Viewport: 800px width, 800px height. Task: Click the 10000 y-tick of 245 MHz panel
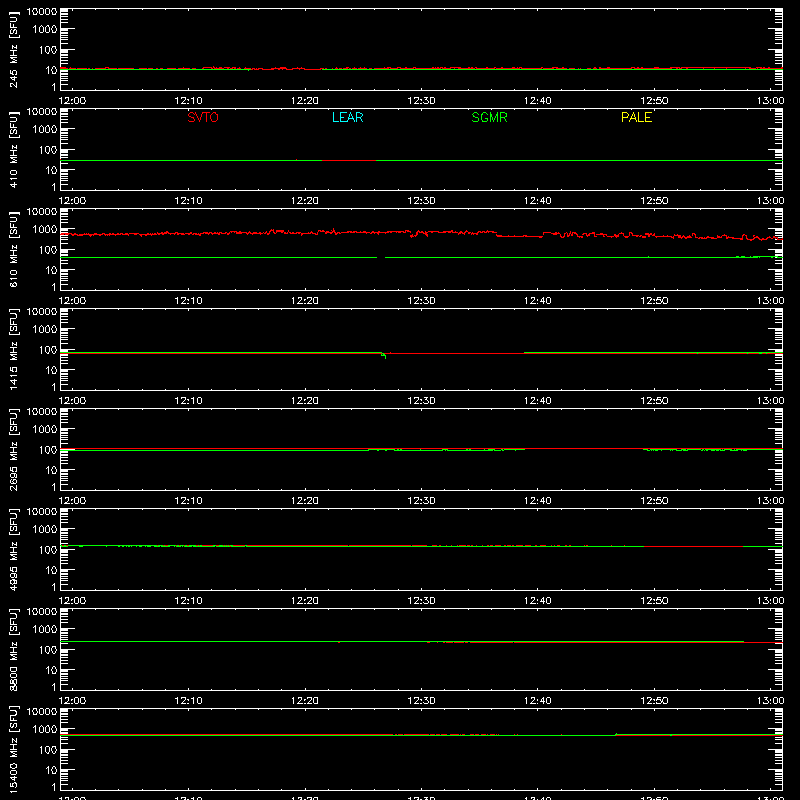click(x=42, y=12)
